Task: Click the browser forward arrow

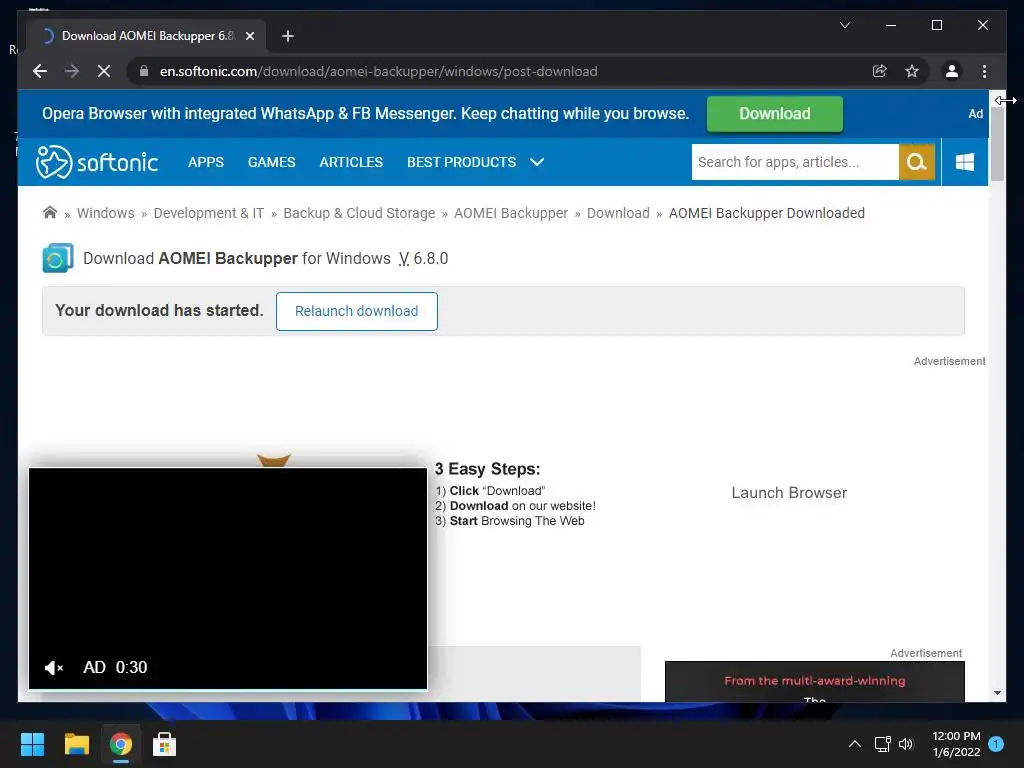Action: (x=72, y=71)
